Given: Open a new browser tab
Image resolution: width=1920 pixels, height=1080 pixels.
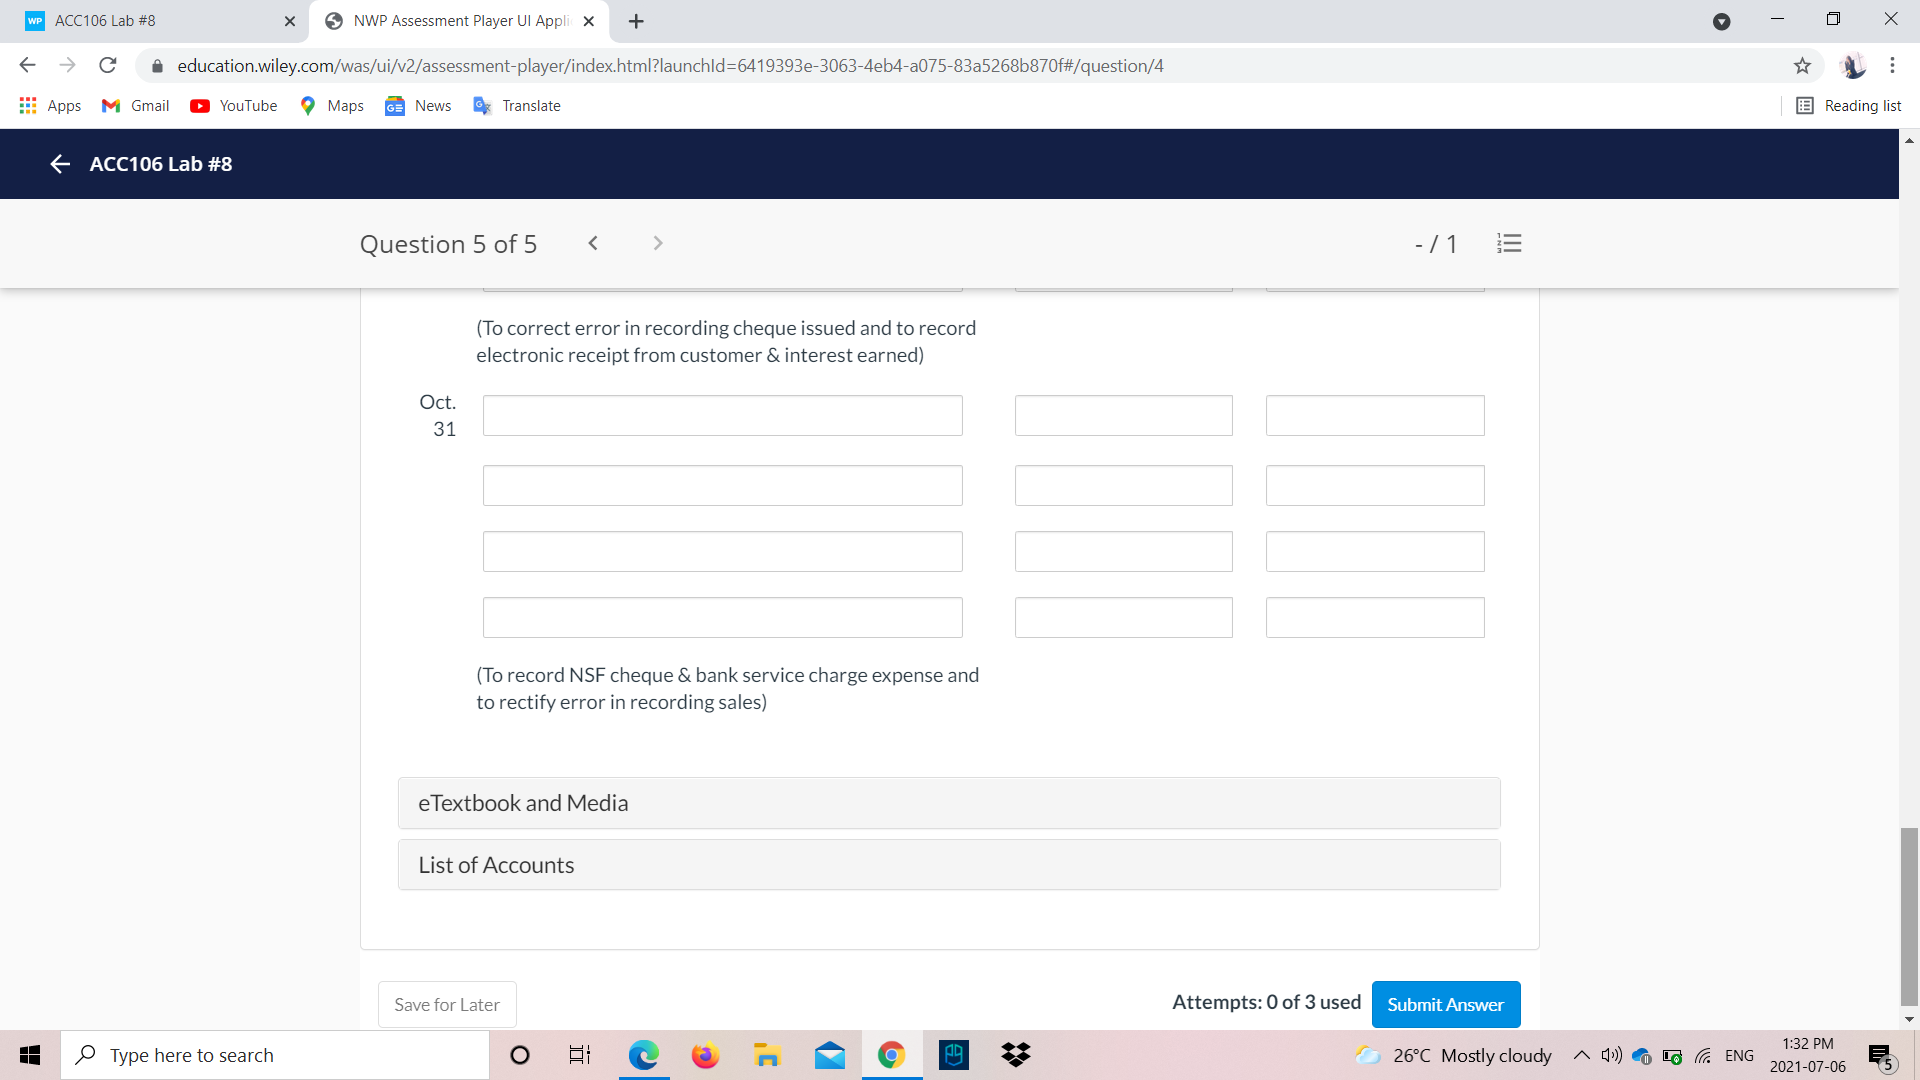Looking at the screenshot, I should [x=636, y=21].
